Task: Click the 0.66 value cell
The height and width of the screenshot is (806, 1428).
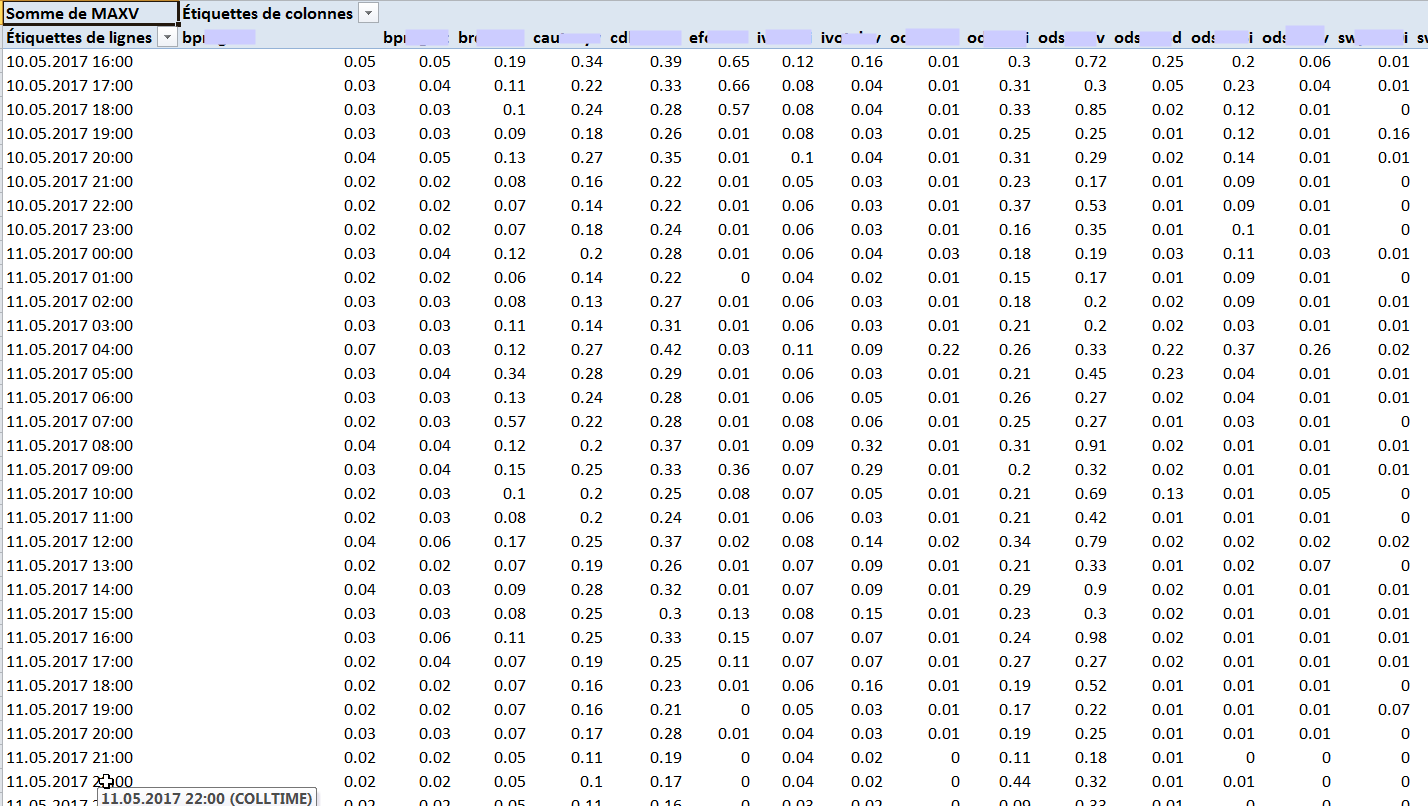Action: 733,86
